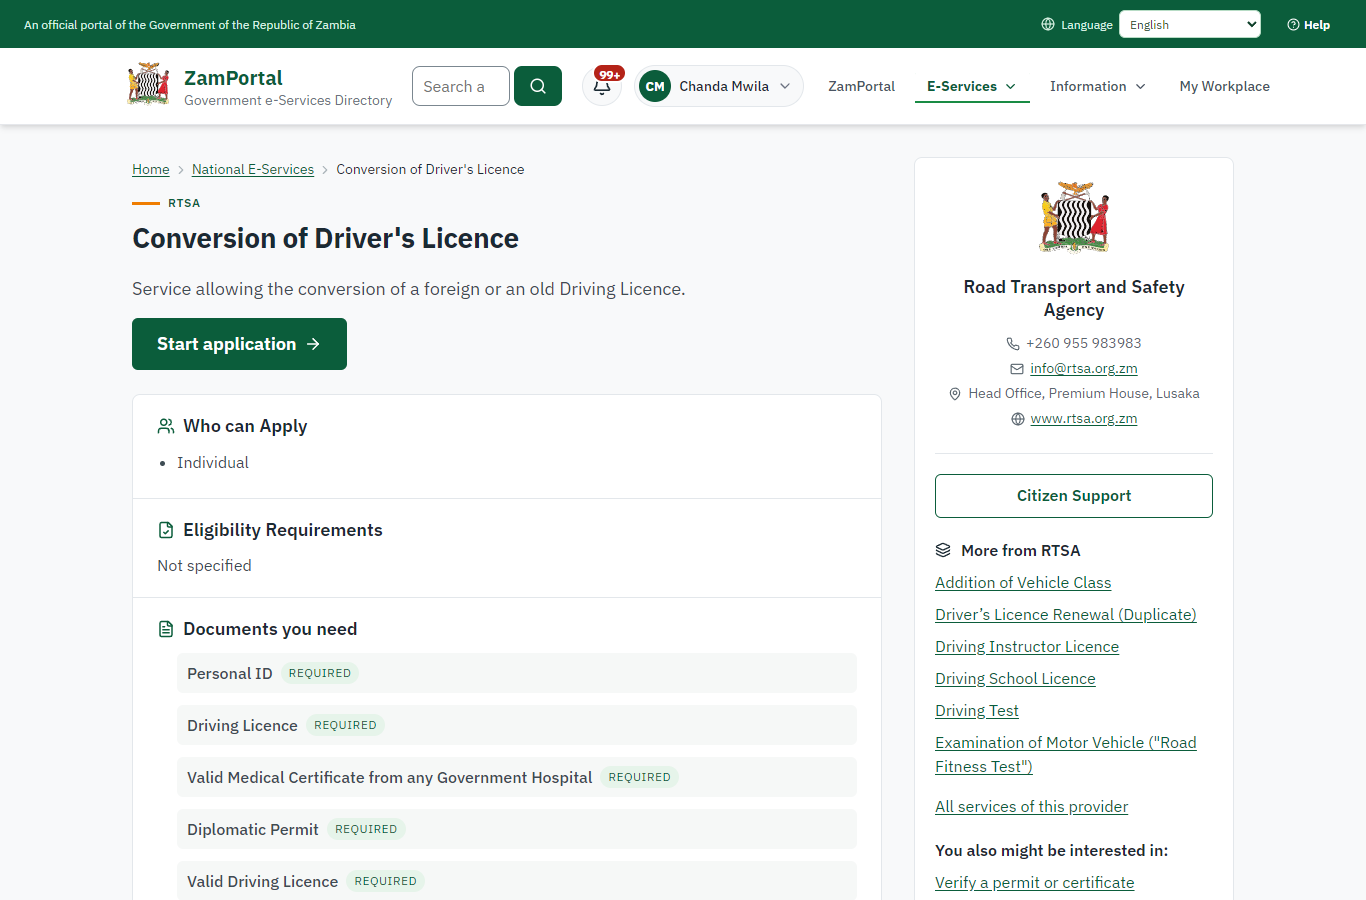Open Examination of Motor Vehicle link
The height and width of the screenshot is (900, 1366).
1066,755
